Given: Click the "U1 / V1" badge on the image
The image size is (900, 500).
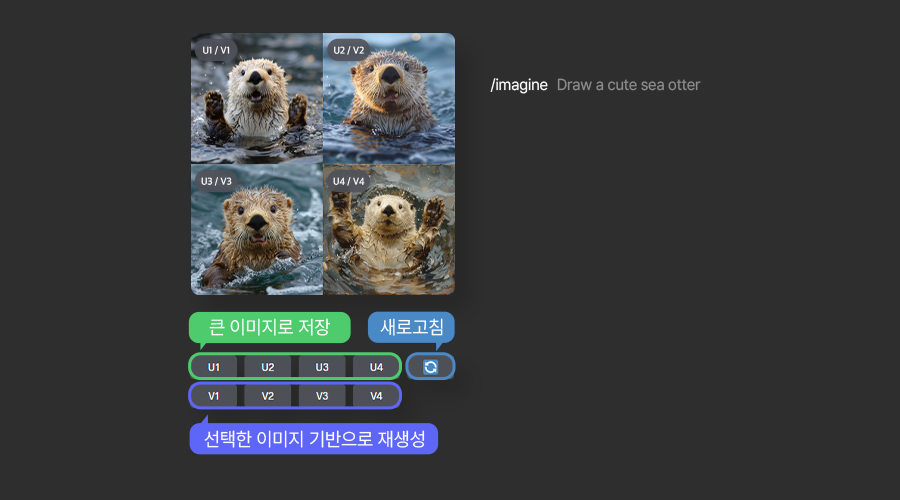Looking at the screenshot, I should 216,50.
